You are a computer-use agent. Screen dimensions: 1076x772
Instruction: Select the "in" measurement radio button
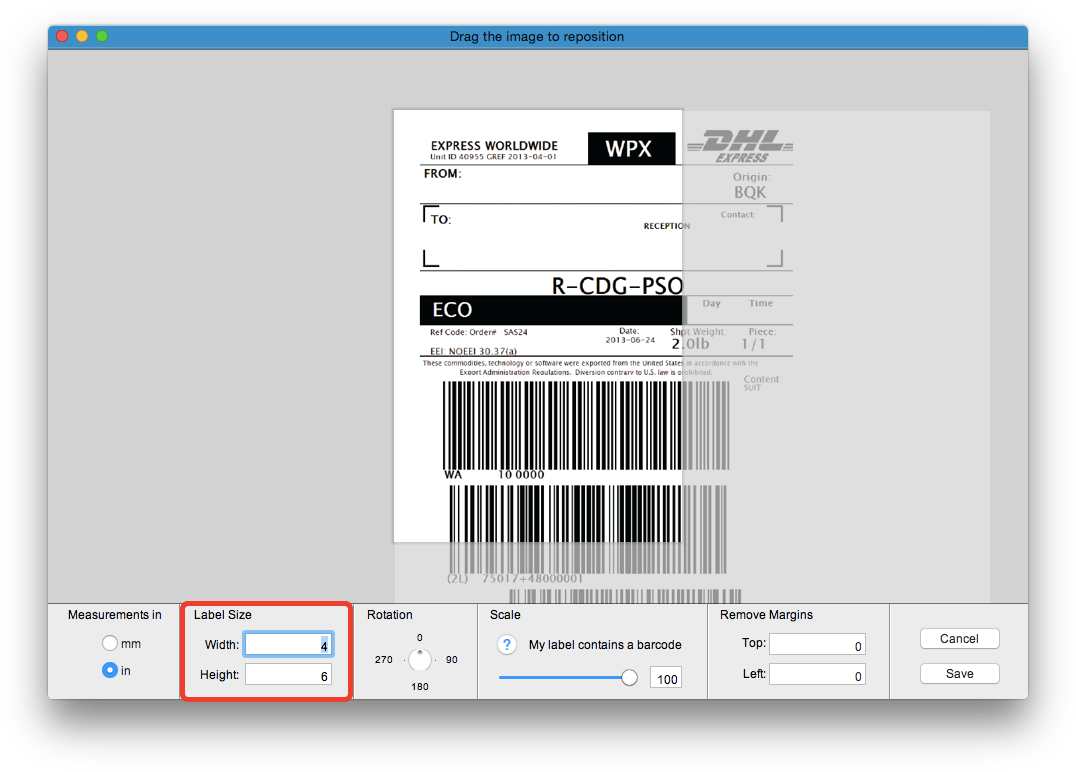(110, 671)
